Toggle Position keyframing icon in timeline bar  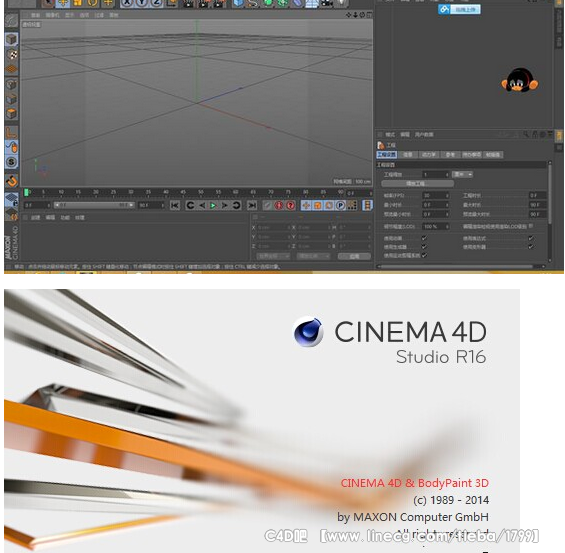[x=306, y=205]
